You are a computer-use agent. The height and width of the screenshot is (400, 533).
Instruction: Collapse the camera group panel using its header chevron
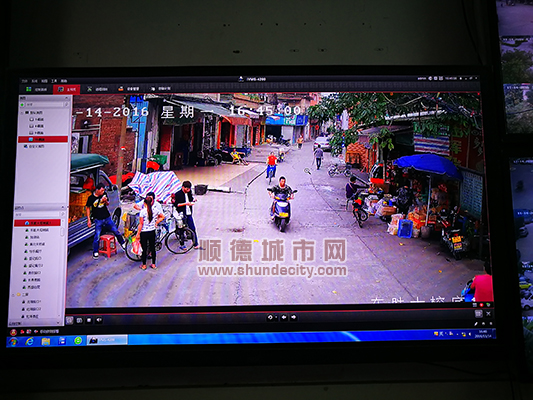[63, 207]
